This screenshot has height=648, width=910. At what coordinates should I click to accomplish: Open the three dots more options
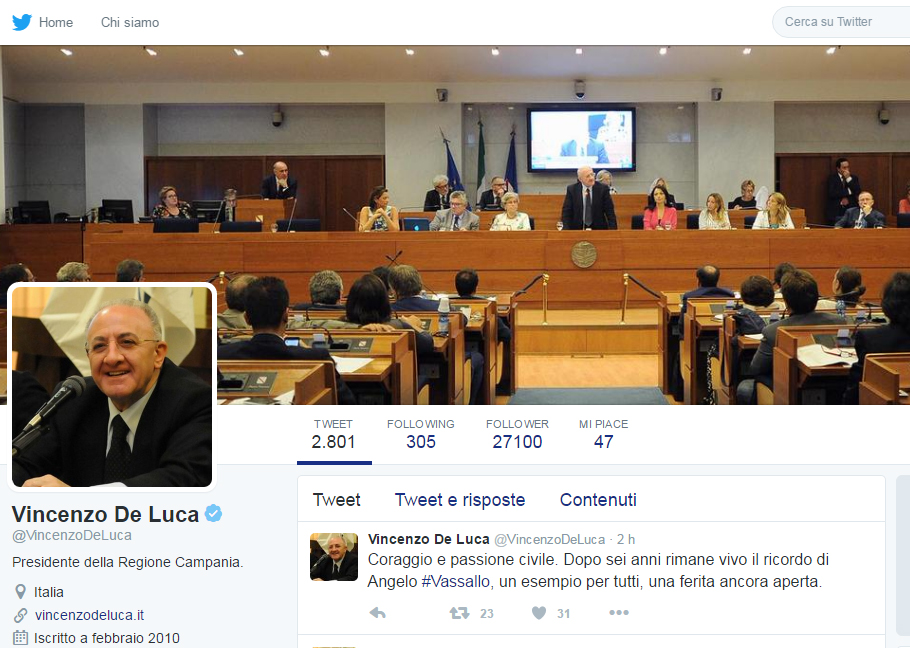click(619, 613)
